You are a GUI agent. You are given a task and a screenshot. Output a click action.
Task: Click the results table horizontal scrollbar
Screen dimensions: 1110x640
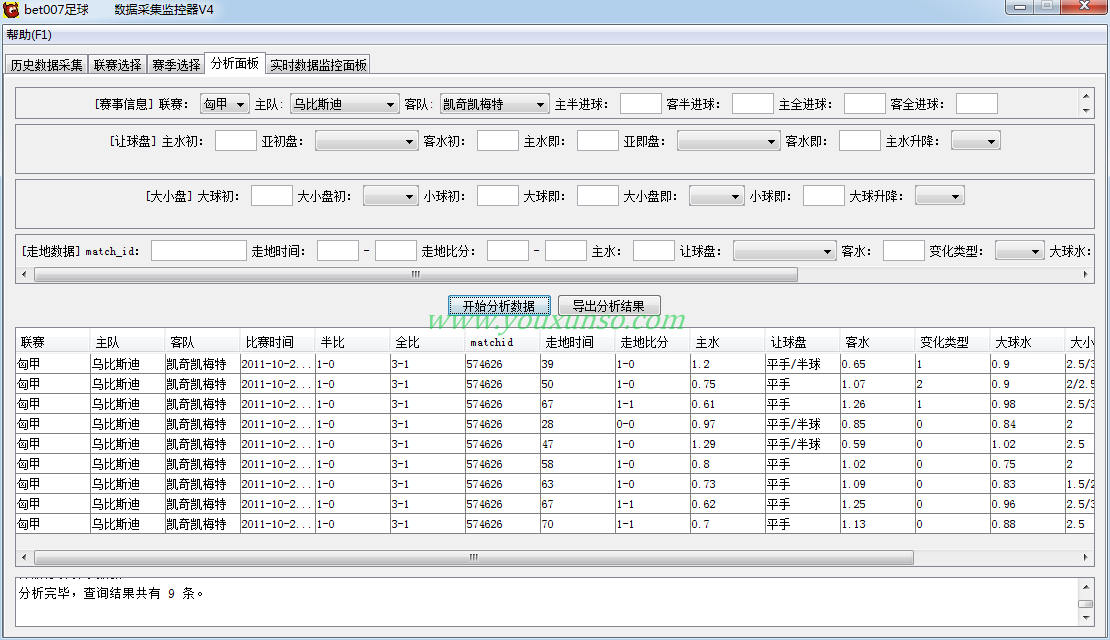pyautogui.click(x=473, y=557)
